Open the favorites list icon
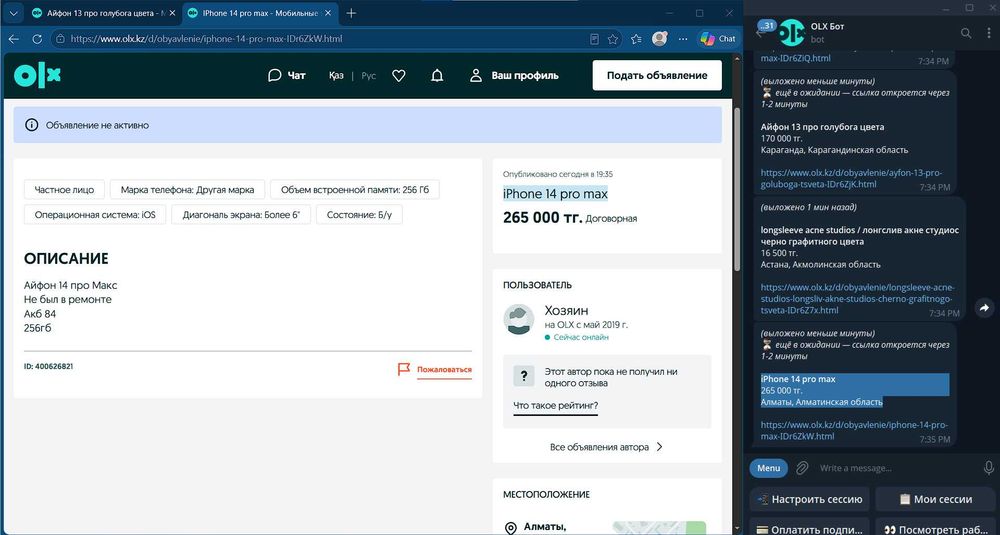Viewport: 1000px width, 535px height. tap(636, 39)
